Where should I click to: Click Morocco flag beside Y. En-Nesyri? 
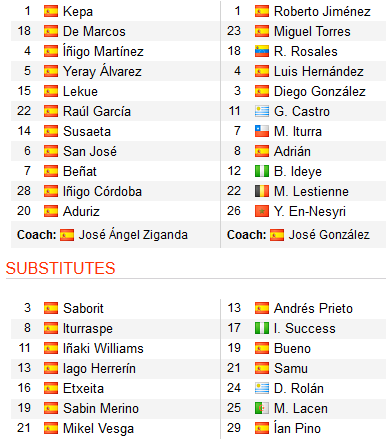(262, 211)
